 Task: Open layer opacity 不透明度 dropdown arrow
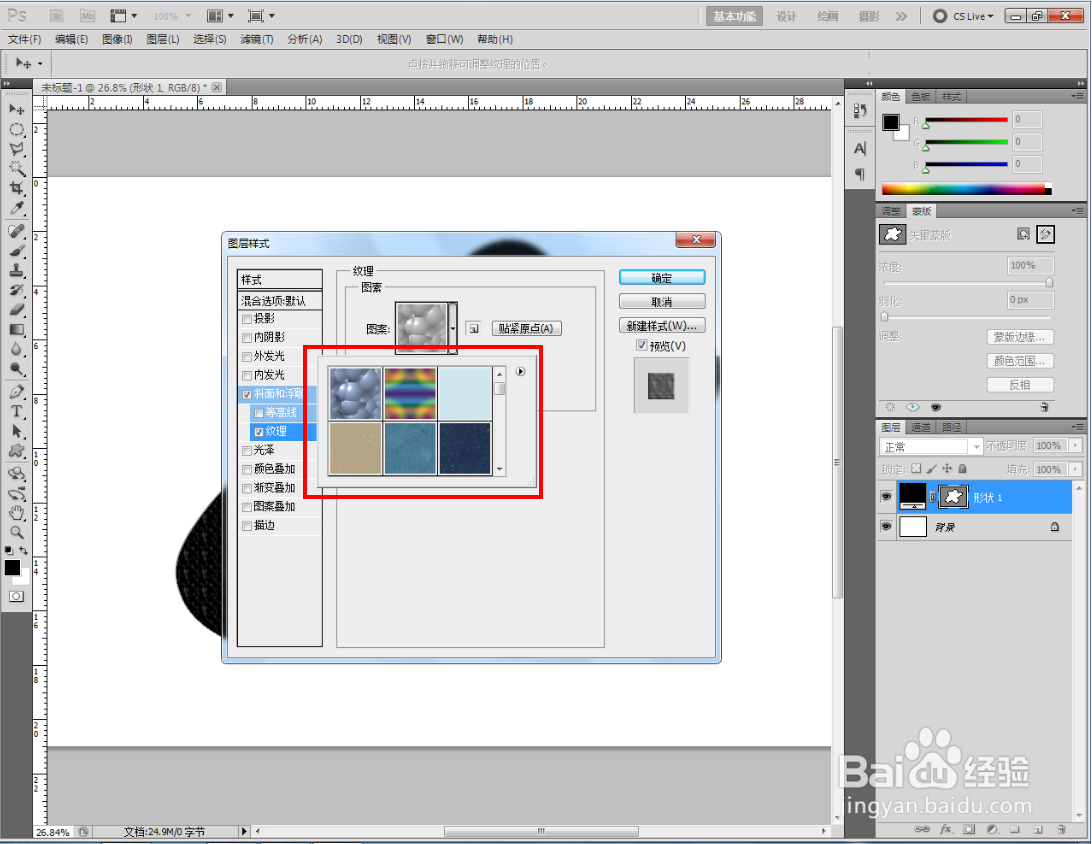pos(1076,446)
